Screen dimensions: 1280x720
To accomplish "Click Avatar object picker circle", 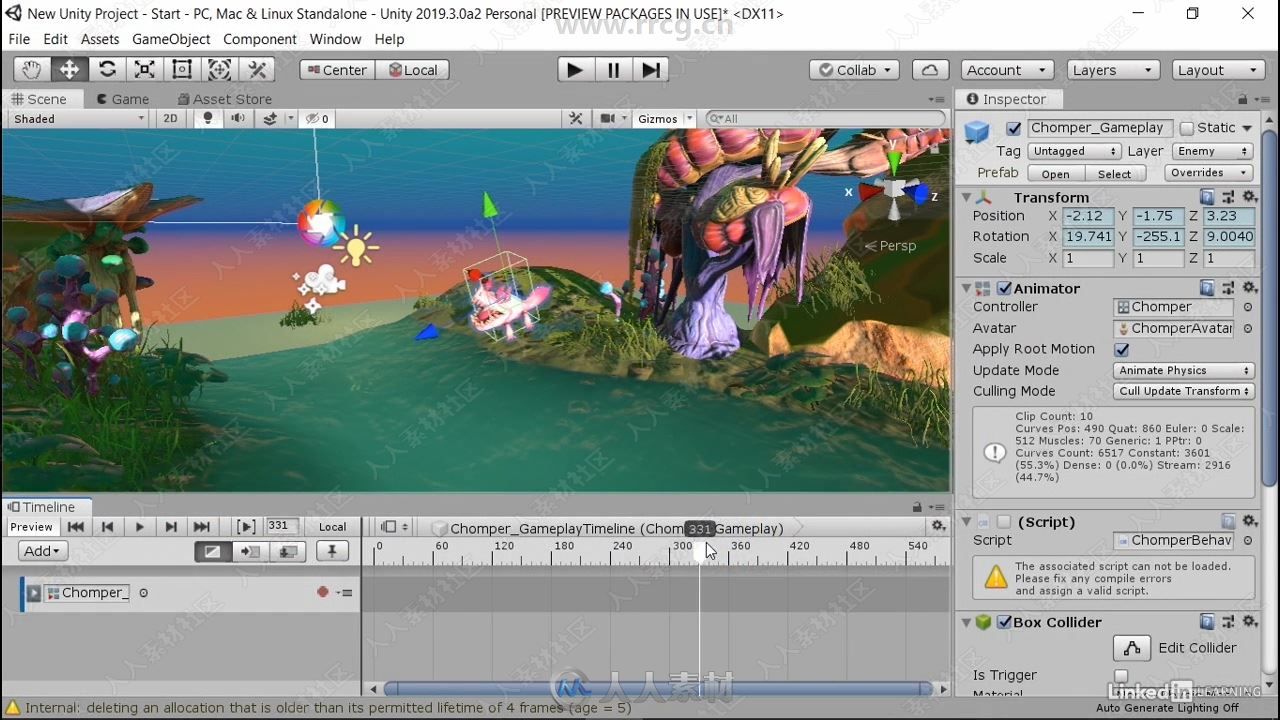I will pyautogui.click(x=1247, y=328).
